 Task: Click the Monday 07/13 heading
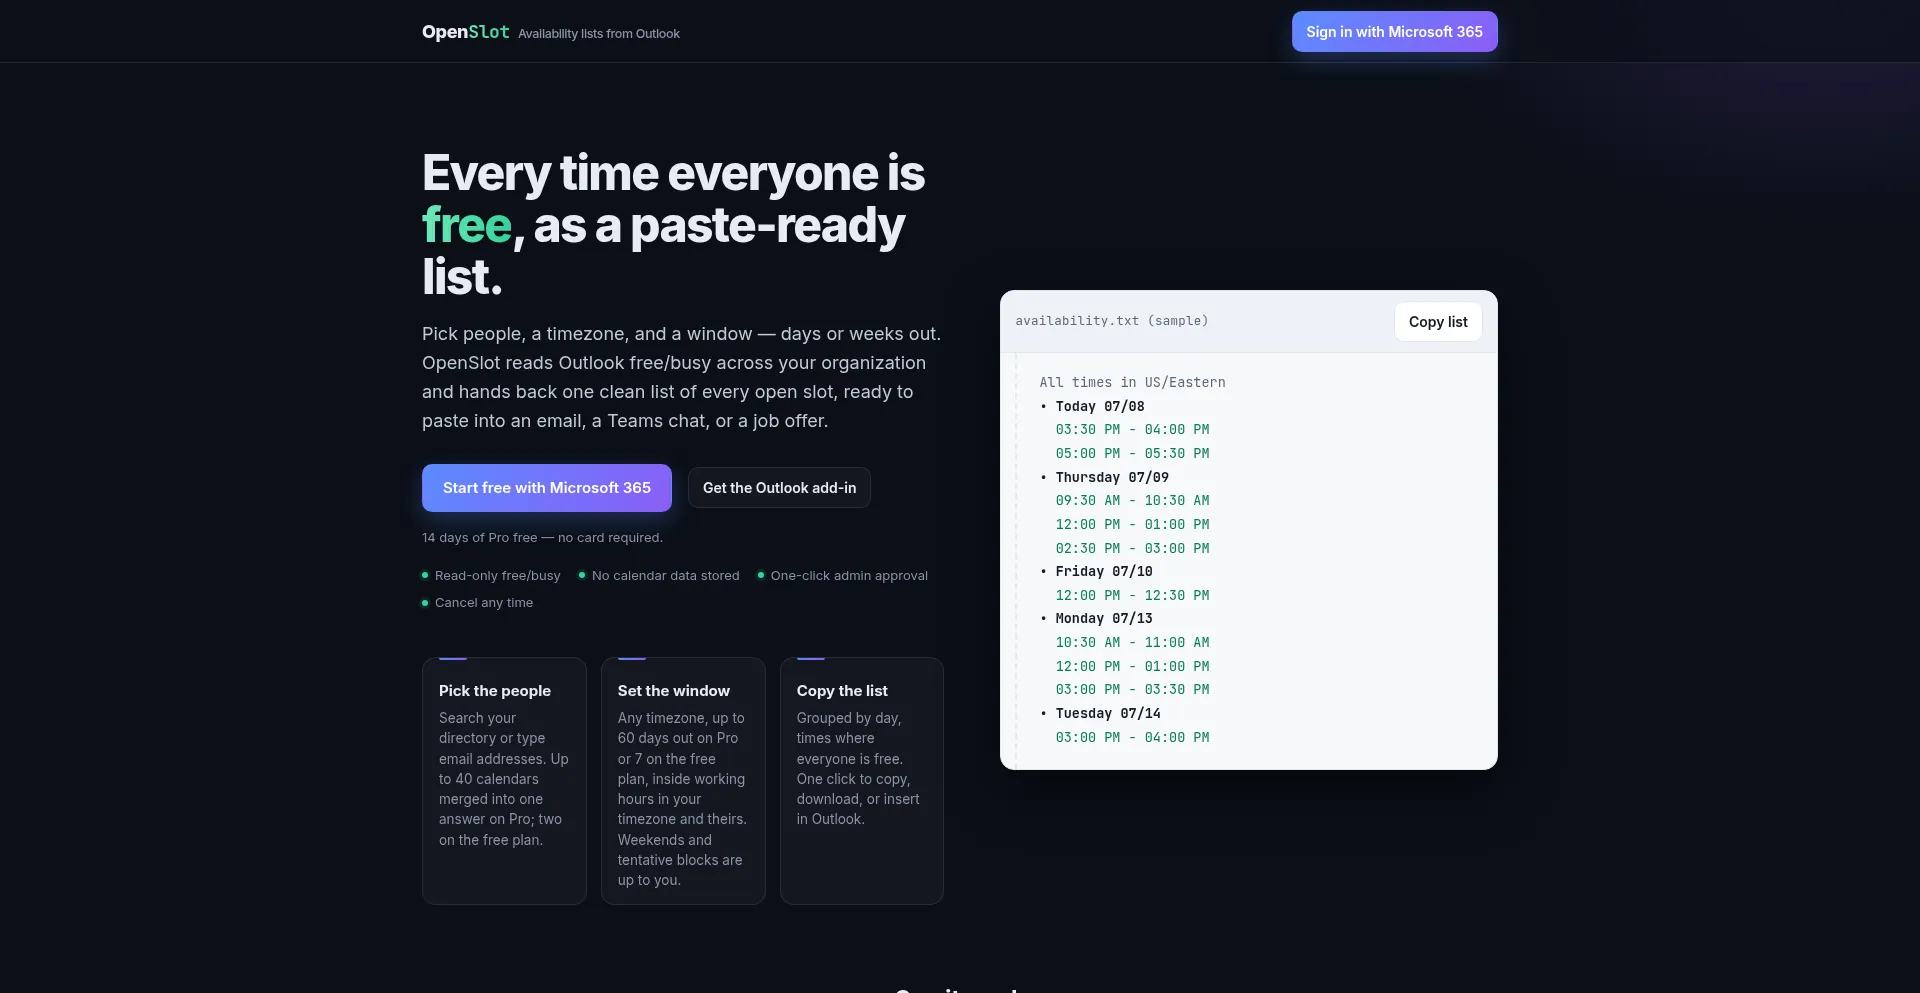click(1104, 619)
